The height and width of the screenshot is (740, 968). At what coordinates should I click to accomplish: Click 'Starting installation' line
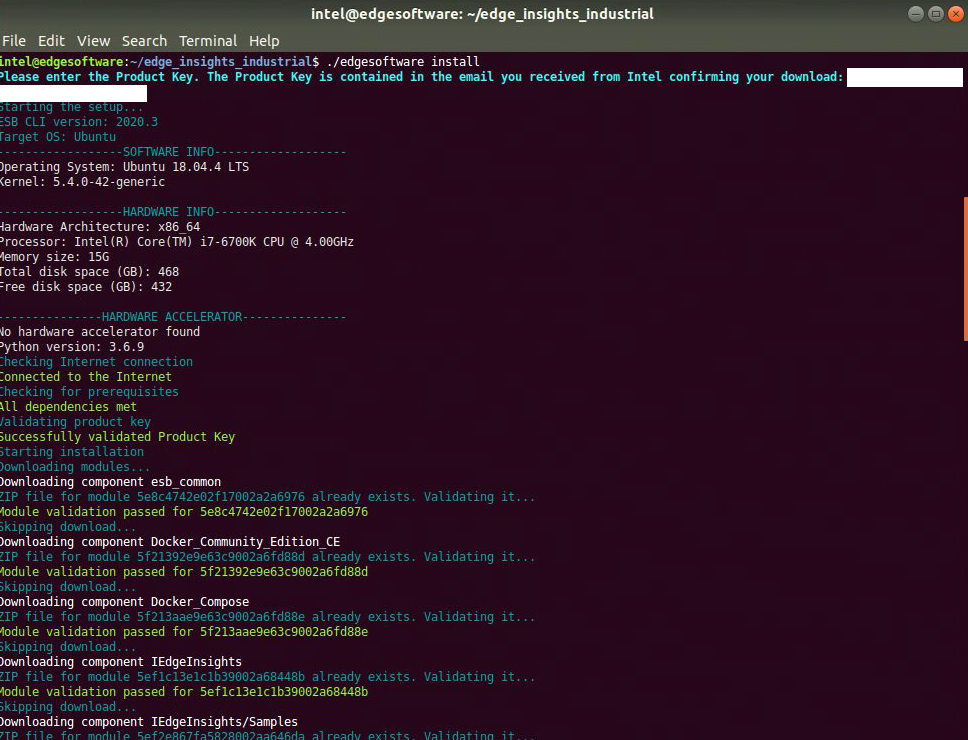(72, 451)
